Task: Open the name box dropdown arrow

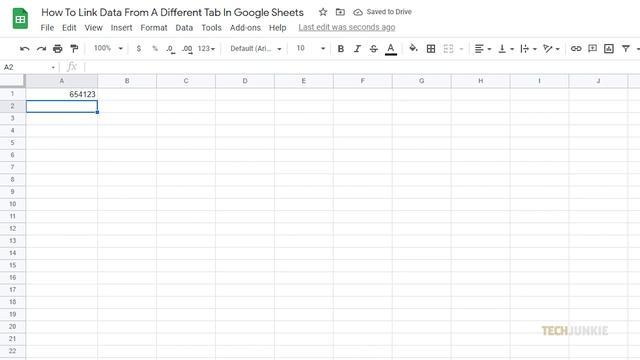Action: coord(53,67)
